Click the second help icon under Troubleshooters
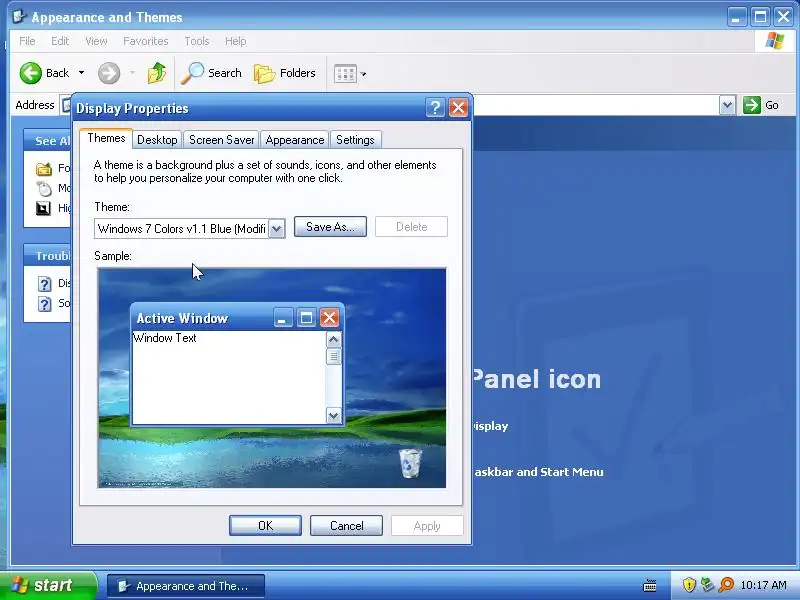Image resolution: width=800 pixels, height=600 pixels. pyautogui.click(x=45, y=304)
